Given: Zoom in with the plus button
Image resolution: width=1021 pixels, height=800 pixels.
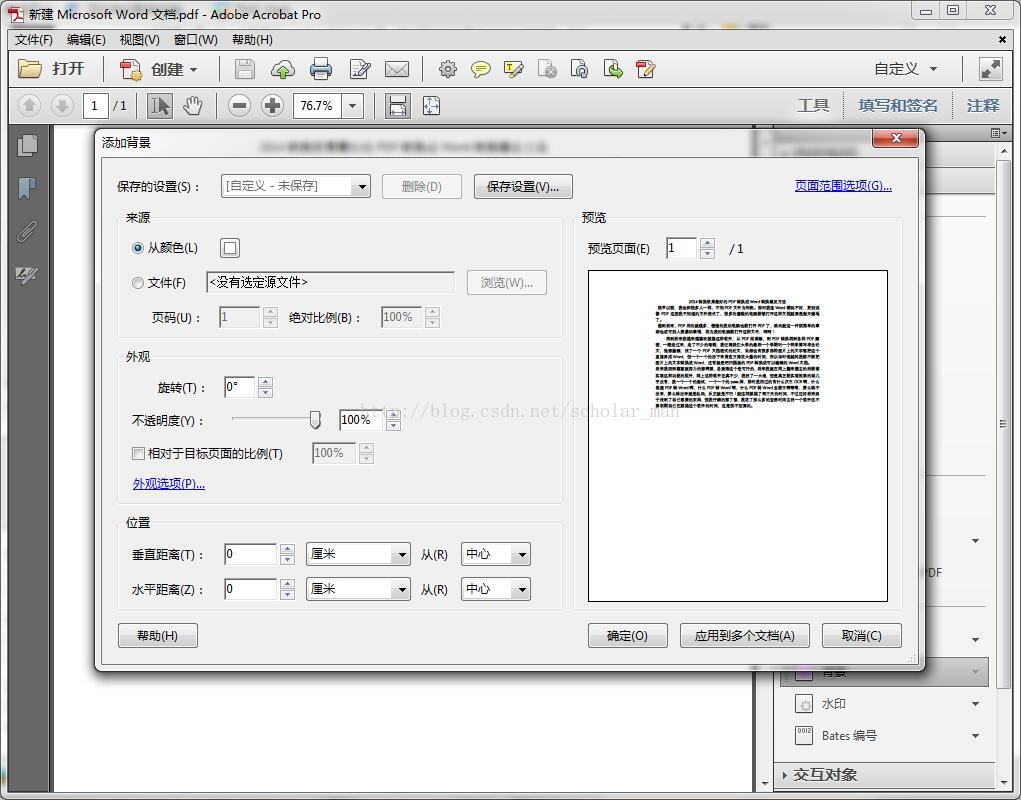Looking at the screenshot, I should tap(272, 105).
